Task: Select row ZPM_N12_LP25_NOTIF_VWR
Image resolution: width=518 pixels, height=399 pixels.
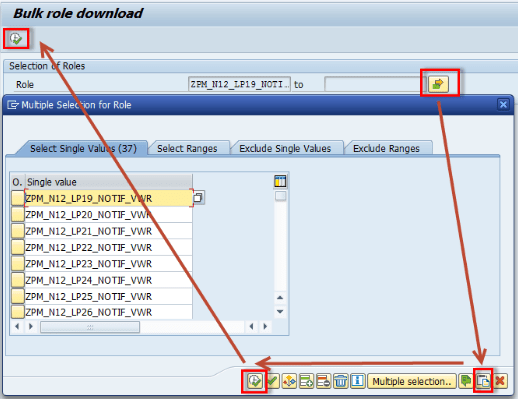Action: tap(109, 296)
